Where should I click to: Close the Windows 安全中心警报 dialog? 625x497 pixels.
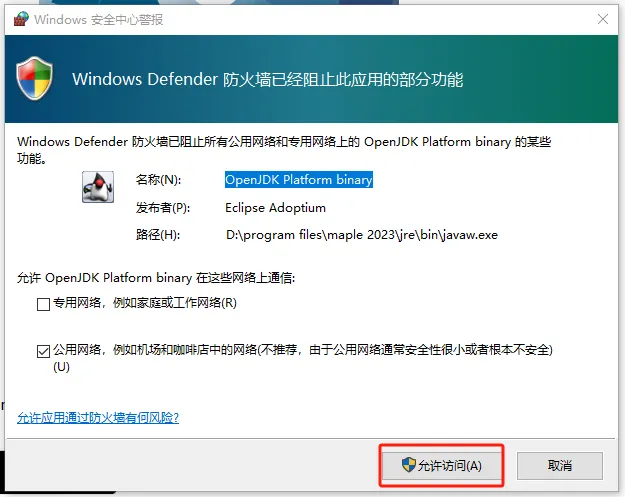603,19
